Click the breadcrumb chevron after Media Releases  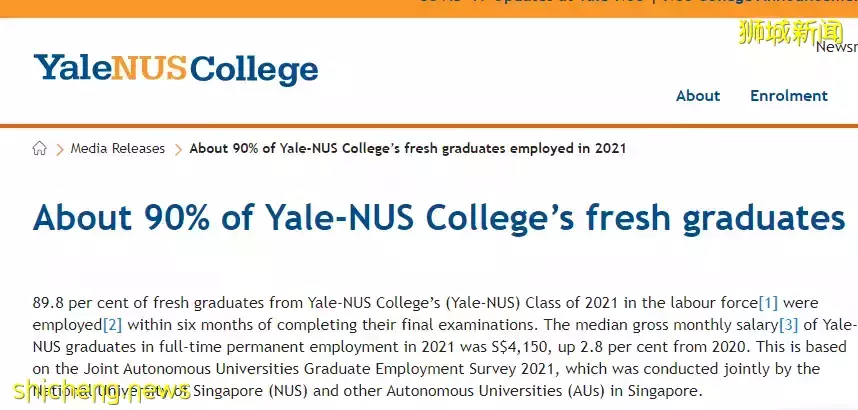pos(178,149)
